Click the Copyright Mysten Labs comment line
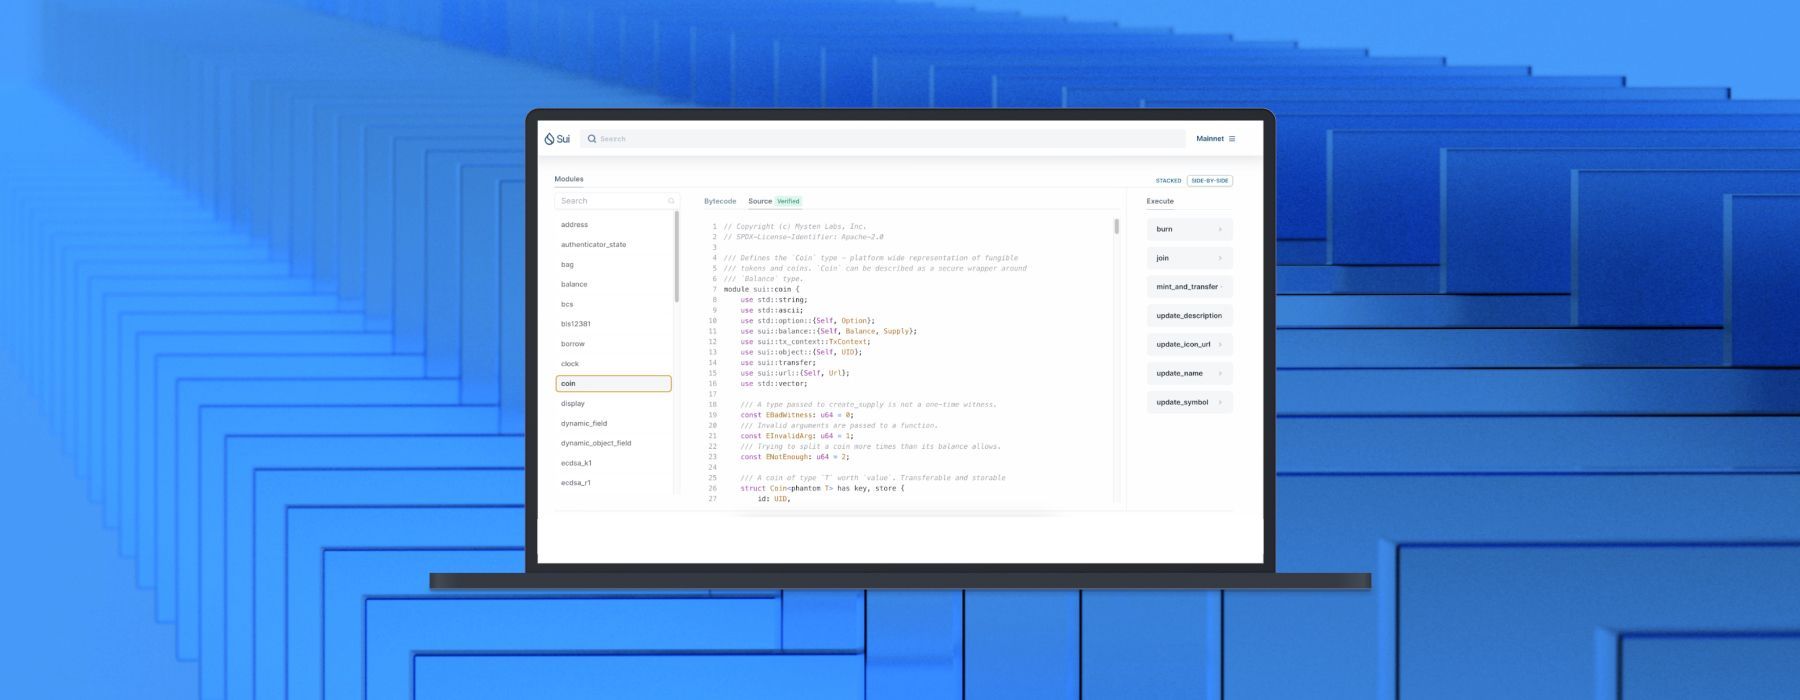 tap(795, 227)
